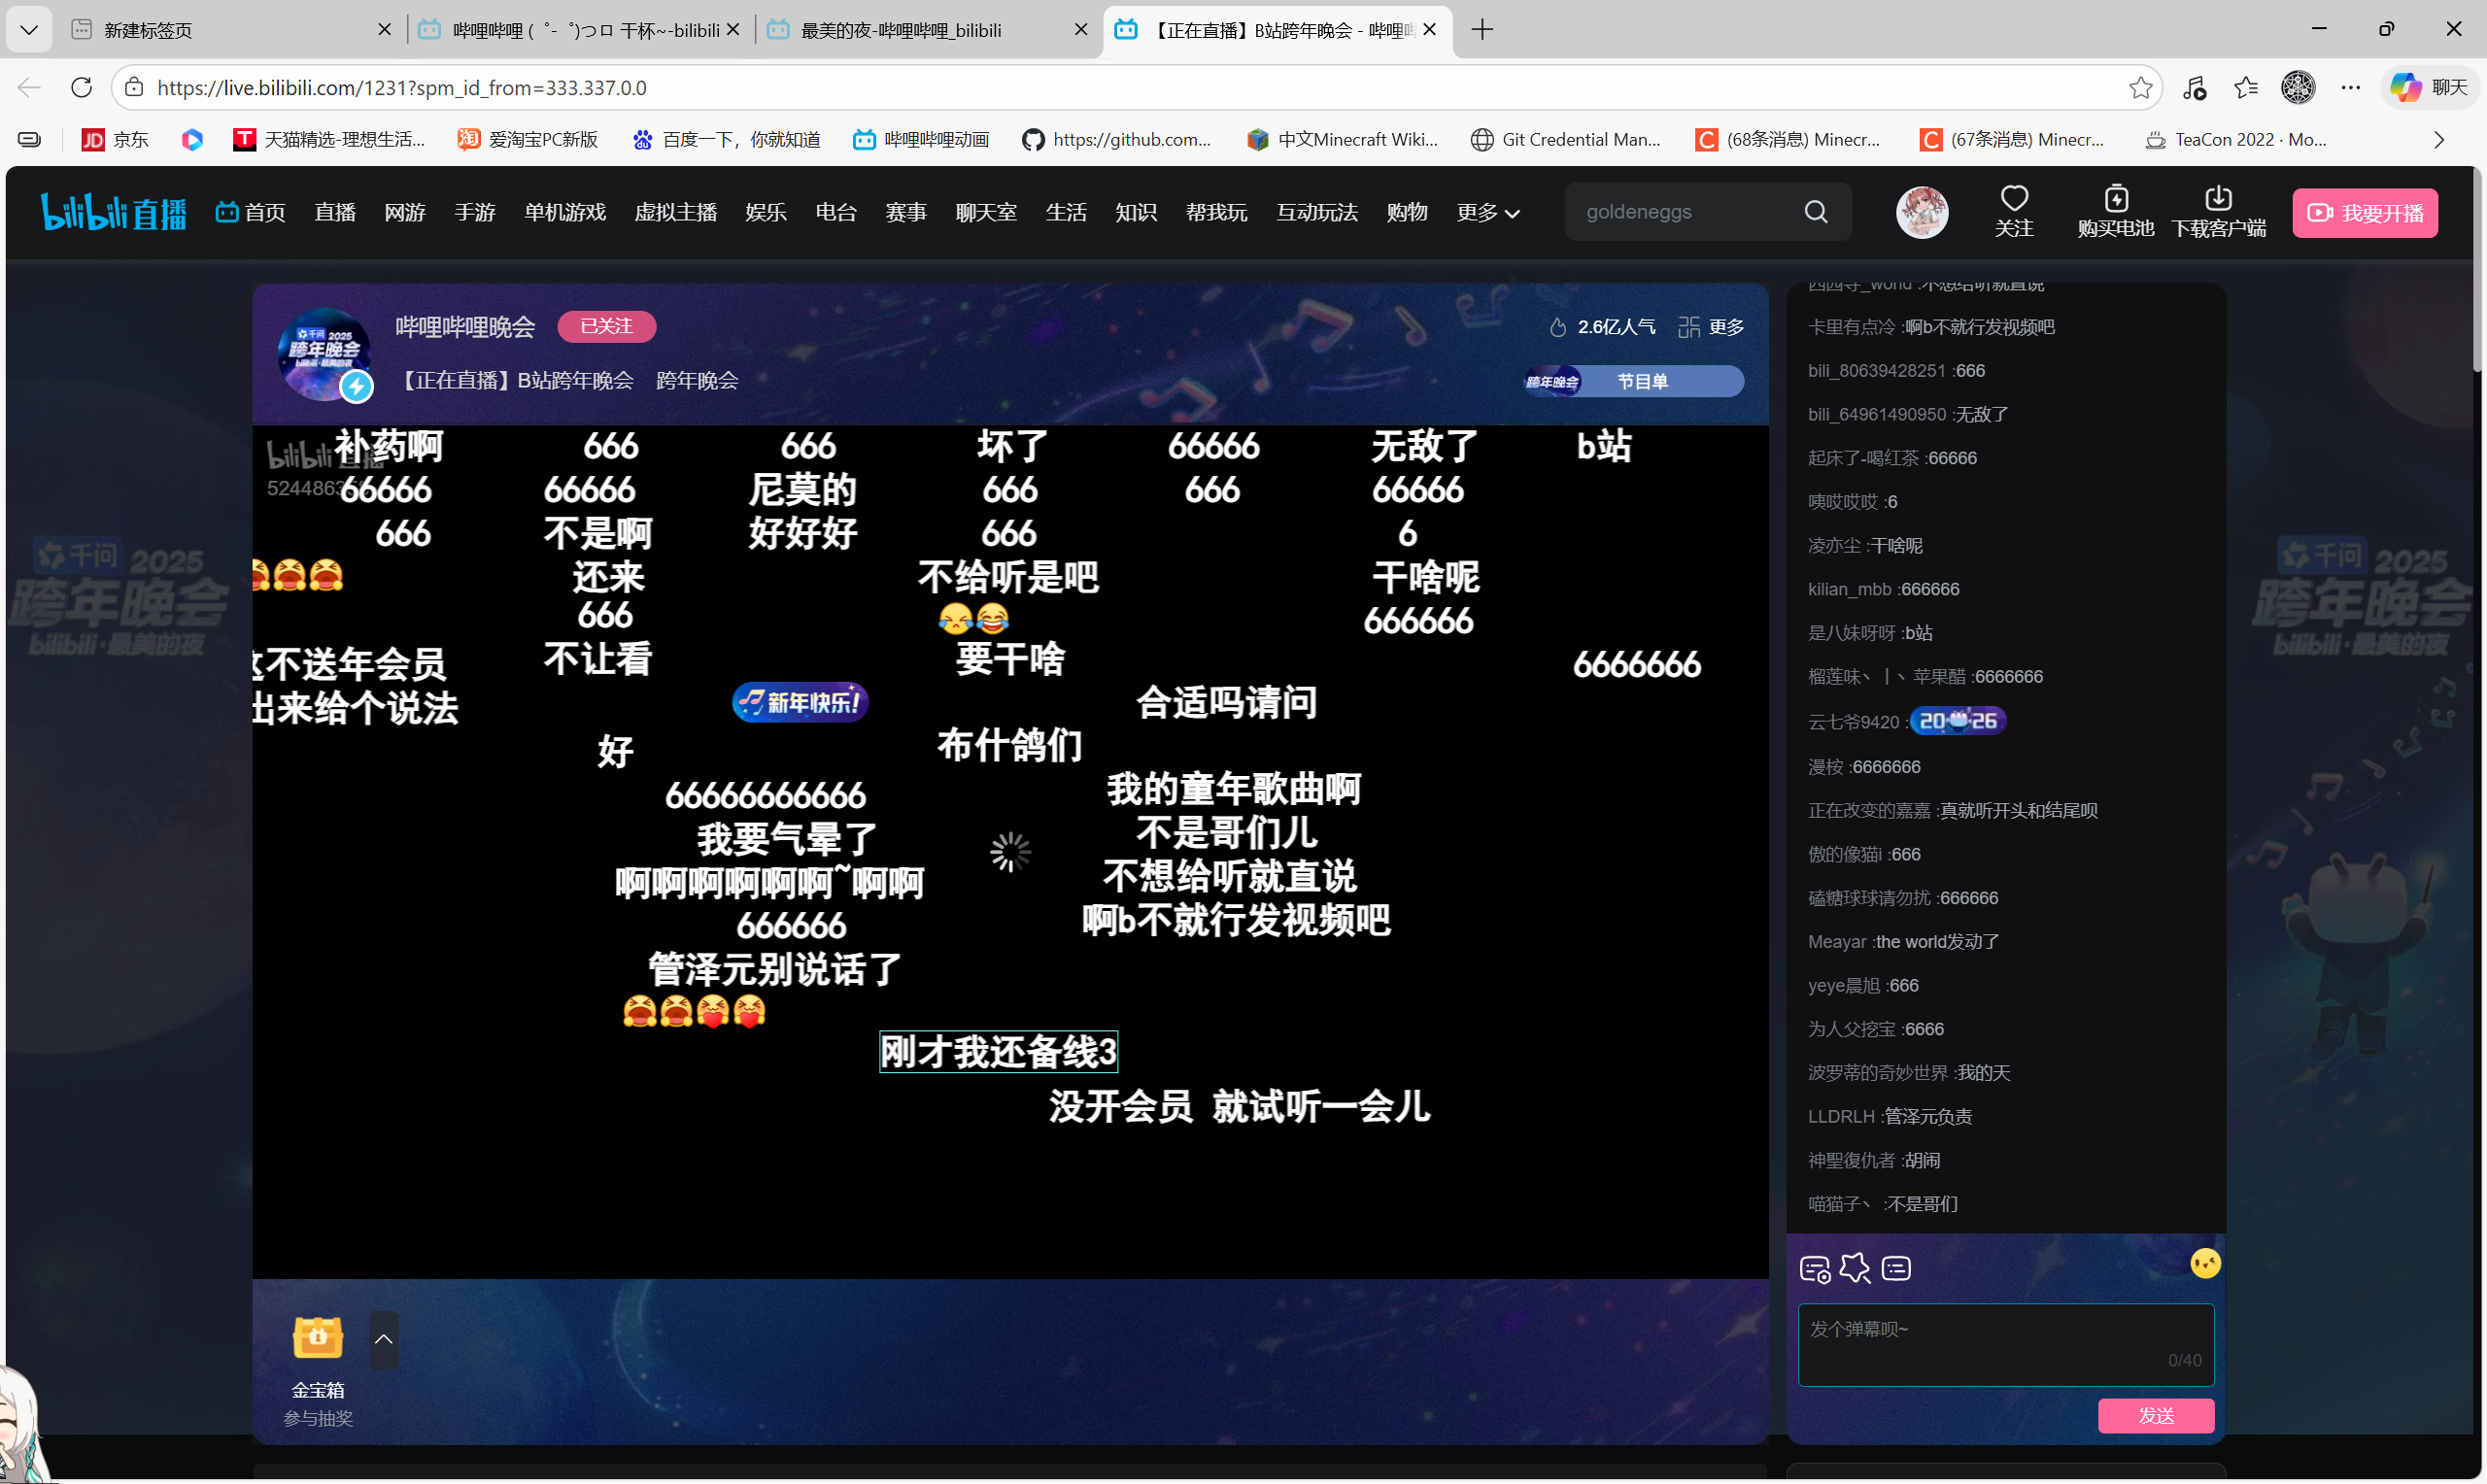
Task: Collapse the gift panel up-arrow
Action: click(x=383, y=1339)
